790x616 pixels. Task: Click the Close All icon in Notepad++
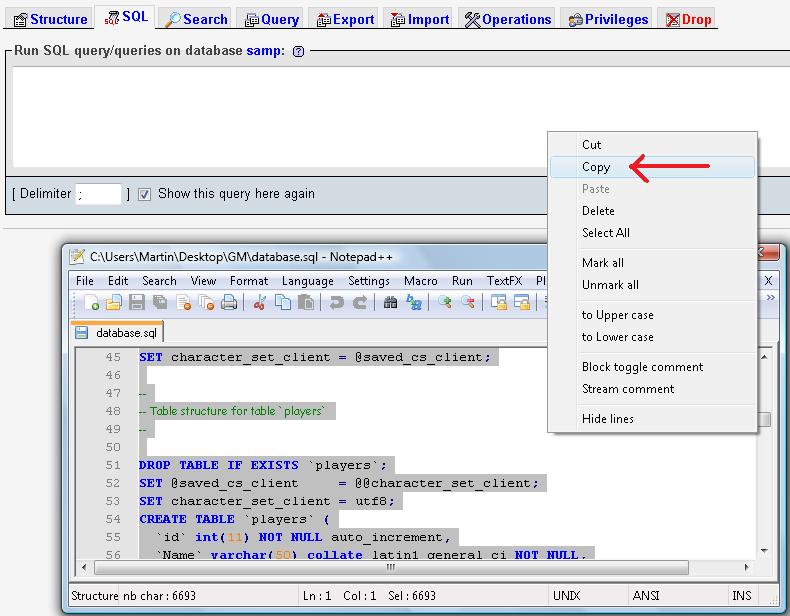[207, 302]
